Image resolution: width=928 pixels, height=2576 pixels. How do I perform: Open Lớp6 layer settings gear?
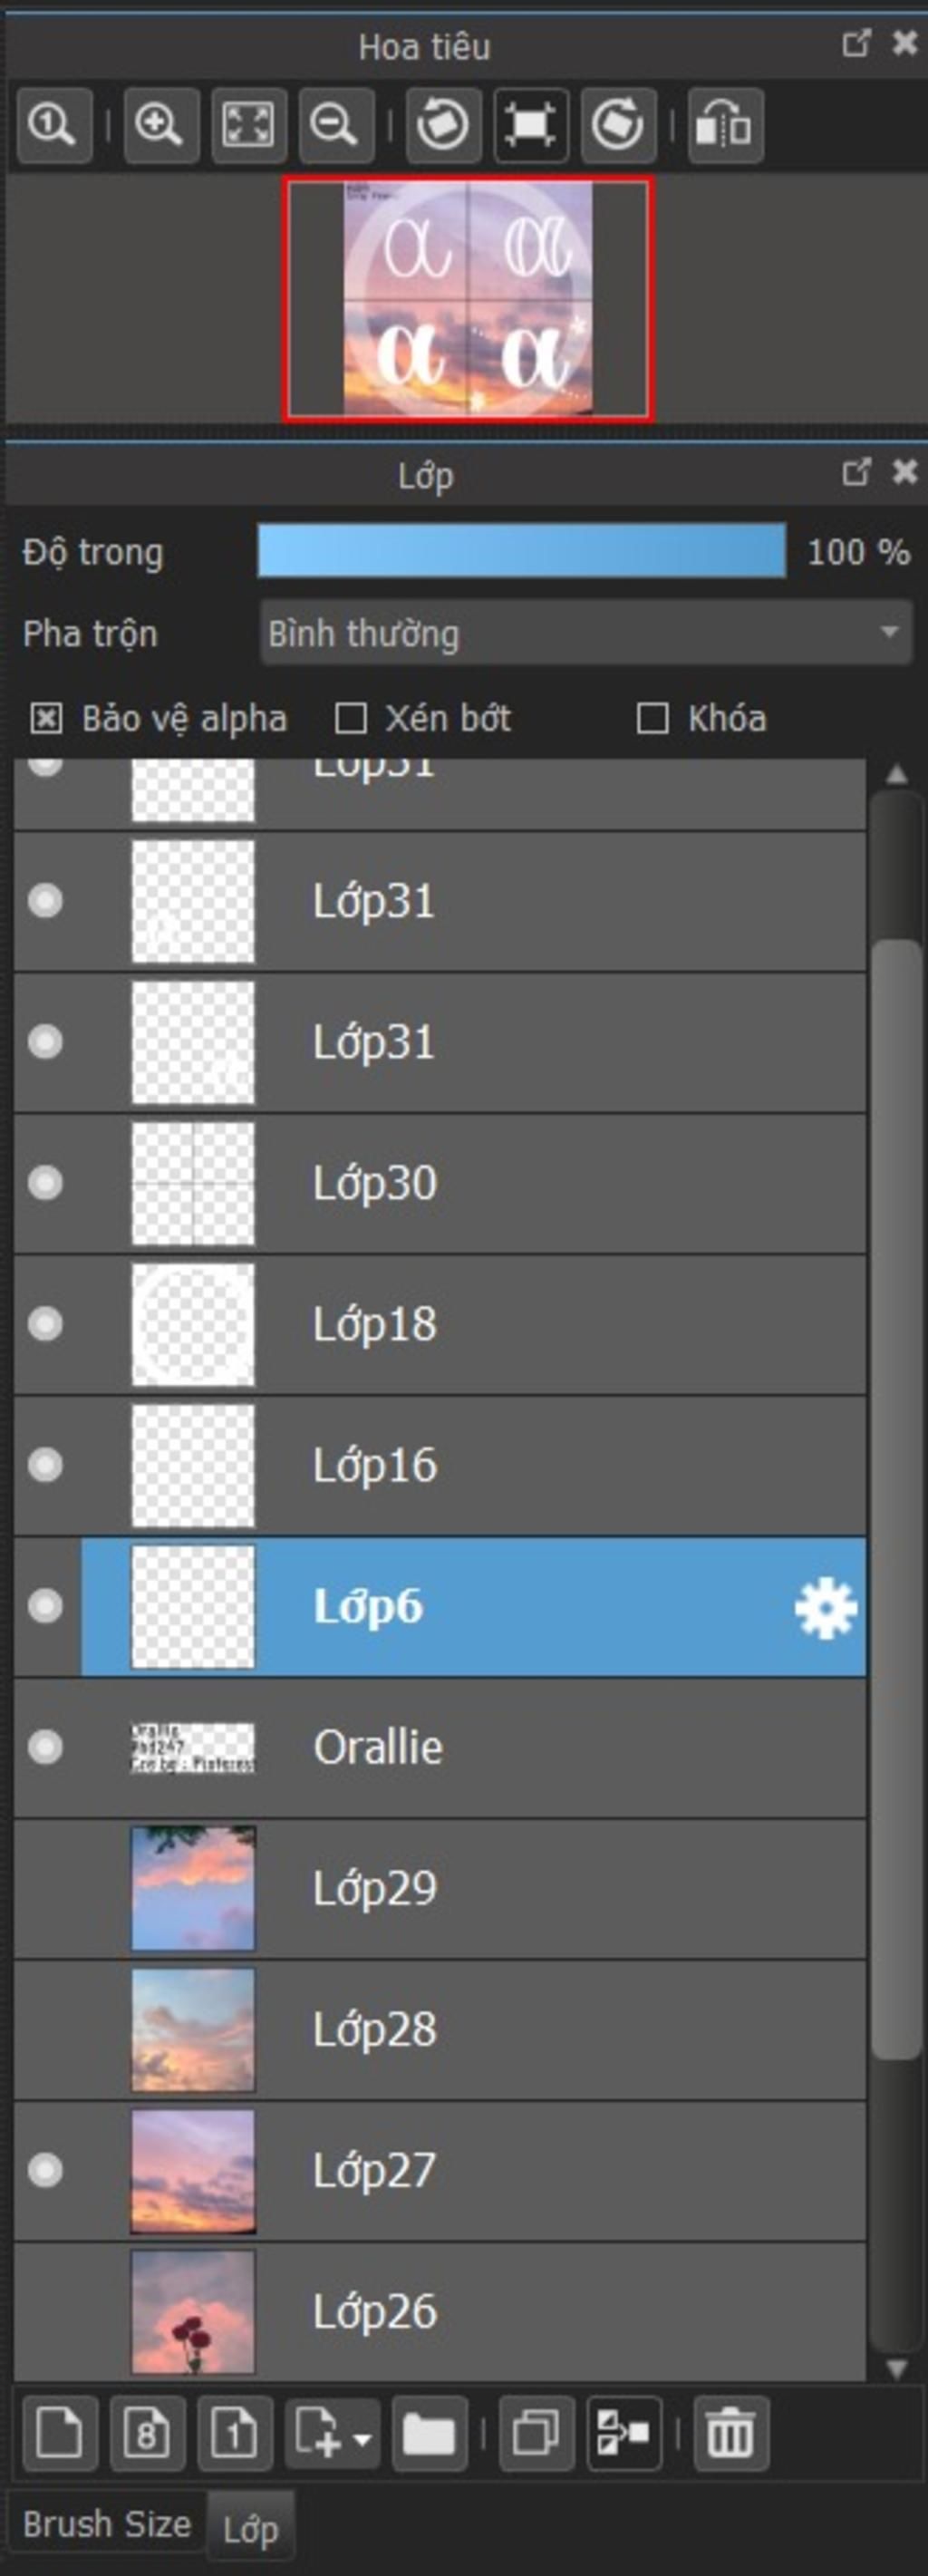[825, 1608]
